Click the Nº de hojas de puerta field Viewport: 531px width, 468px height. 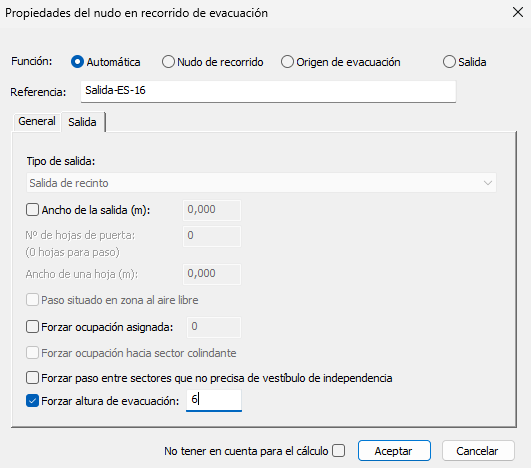(x=212, y=236)
